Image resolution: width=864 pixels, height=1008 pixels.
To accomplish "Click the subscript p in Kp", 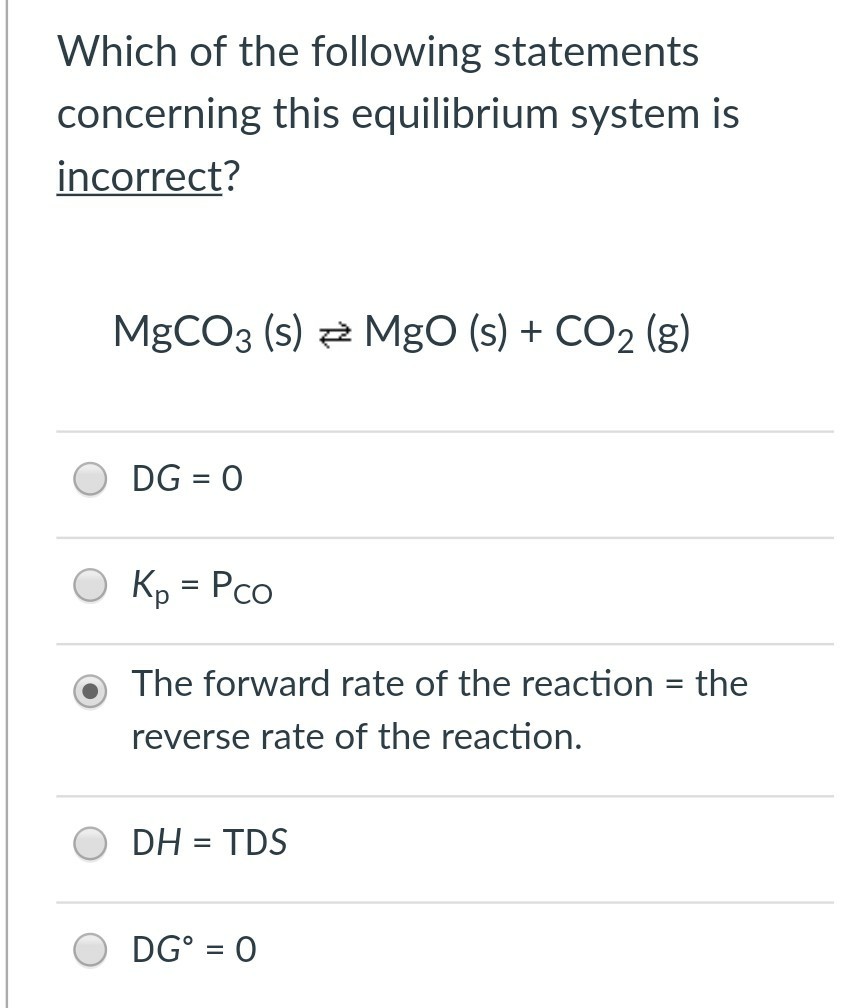I will pos(157,598).
